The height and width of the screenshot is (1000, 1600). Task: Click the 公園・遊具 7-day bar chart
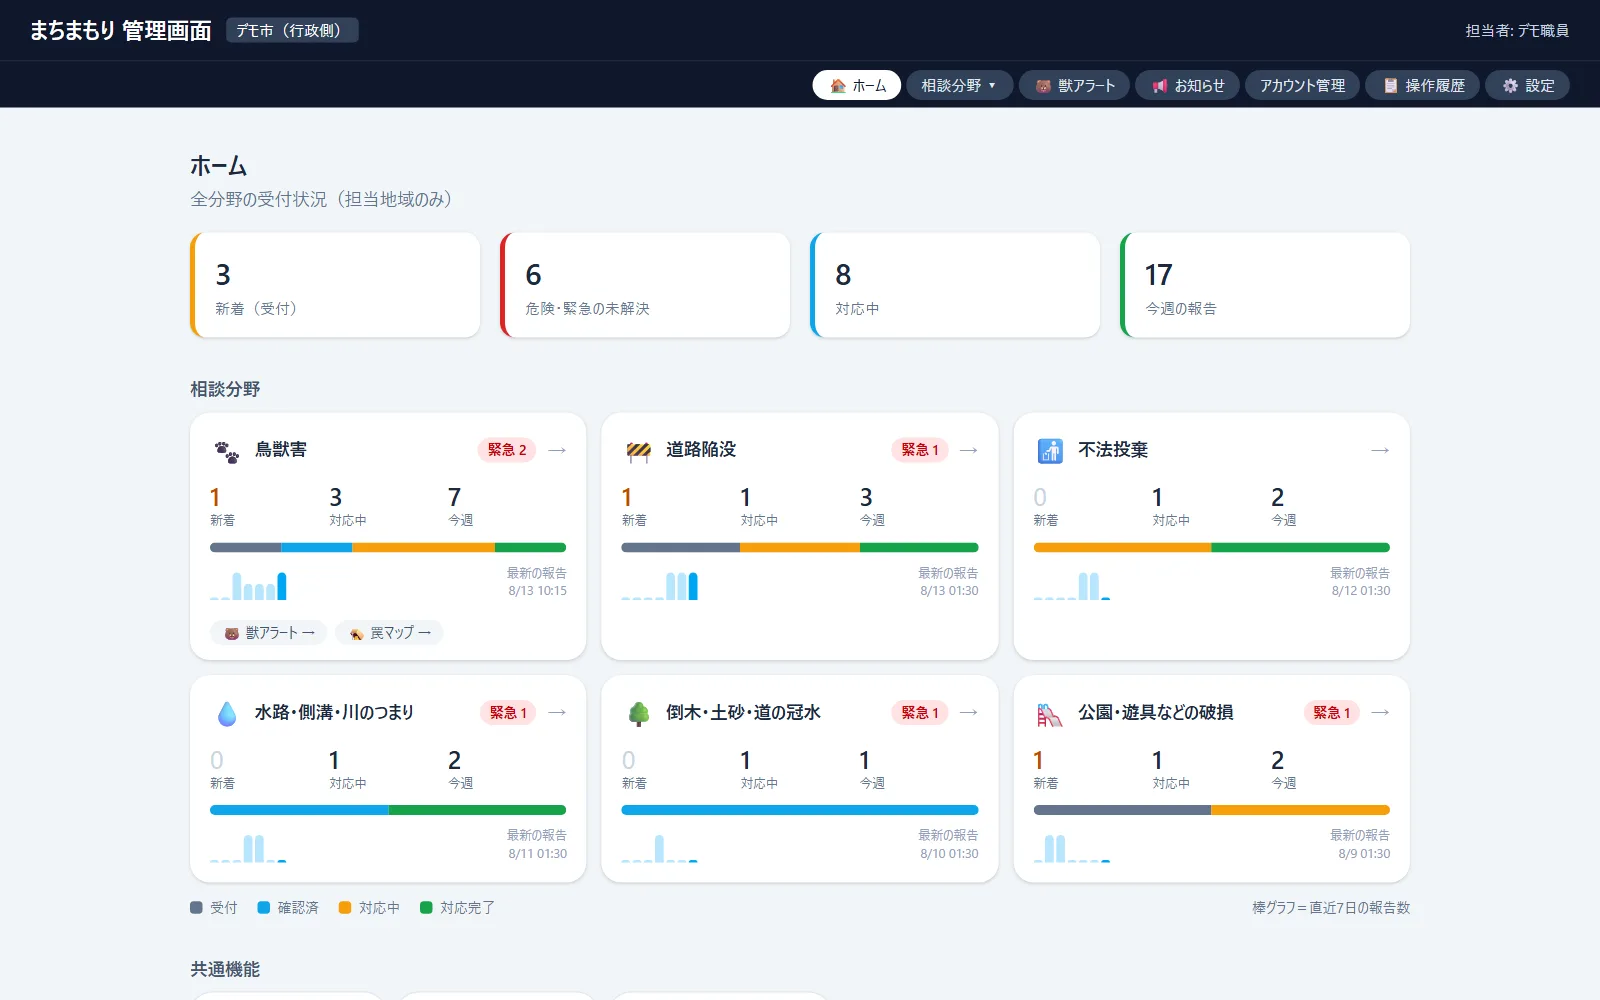(x=1072, y=848)
